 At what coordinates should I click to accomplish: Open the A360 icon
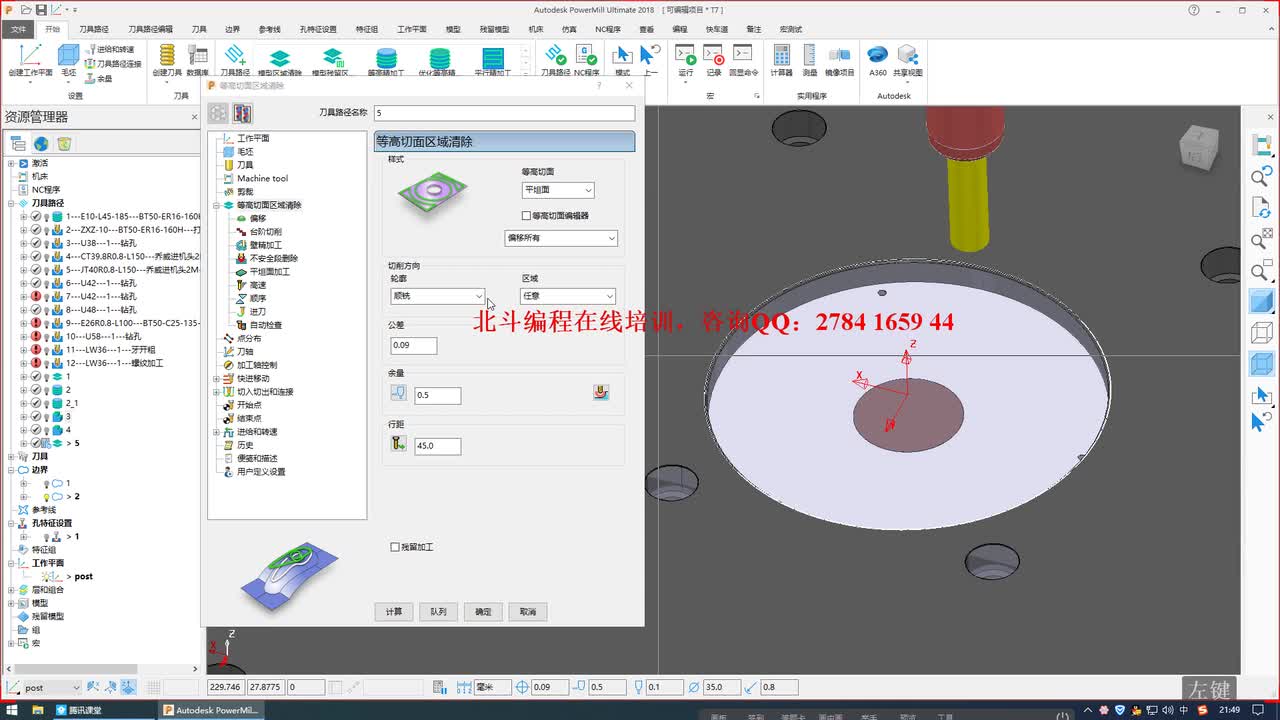pos(877,60)
